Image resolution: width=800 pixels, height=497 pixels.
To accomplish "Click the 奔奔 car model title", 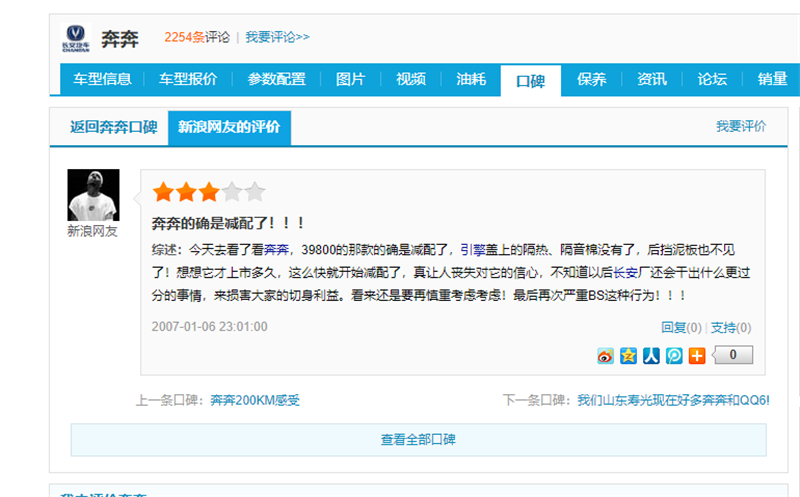I will [x=120, y=39].
